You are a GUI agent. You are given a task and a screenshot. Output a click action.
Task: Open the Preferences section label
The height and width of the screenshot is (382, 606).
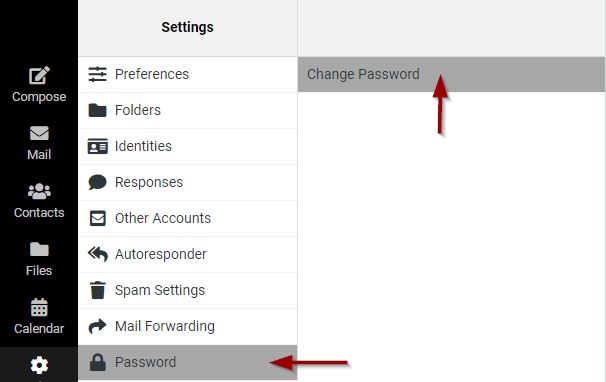(x=152, y=74)
